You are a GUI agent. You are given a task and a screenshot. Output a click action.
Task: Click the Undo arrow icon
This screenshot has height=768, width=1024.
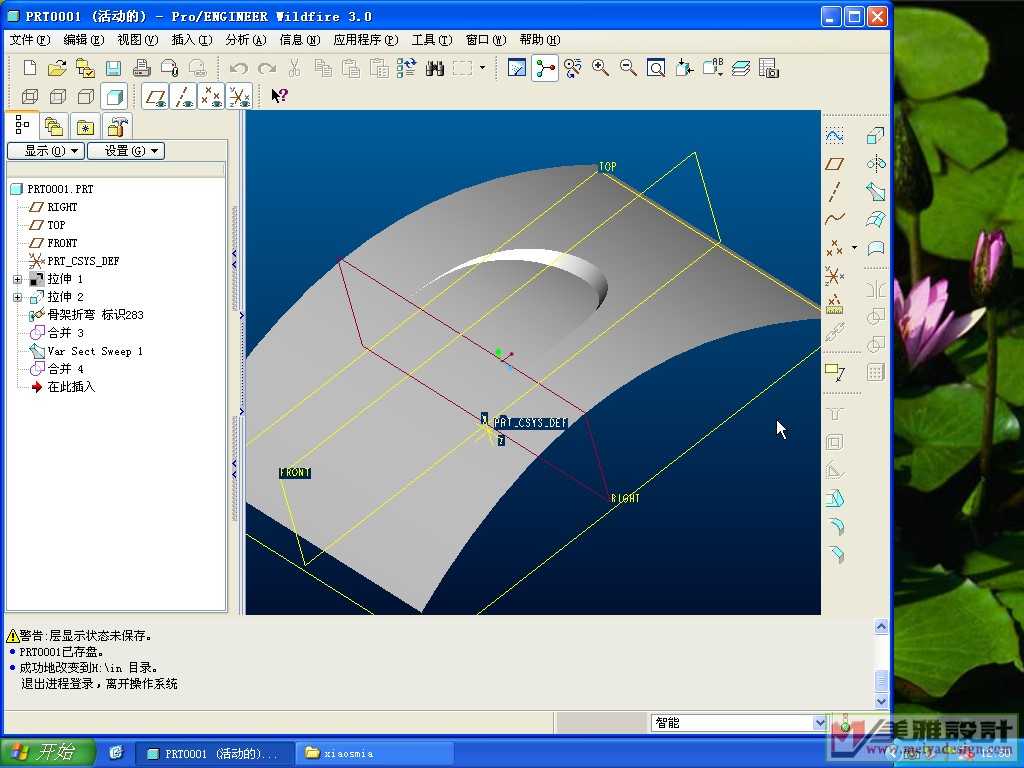239,68
